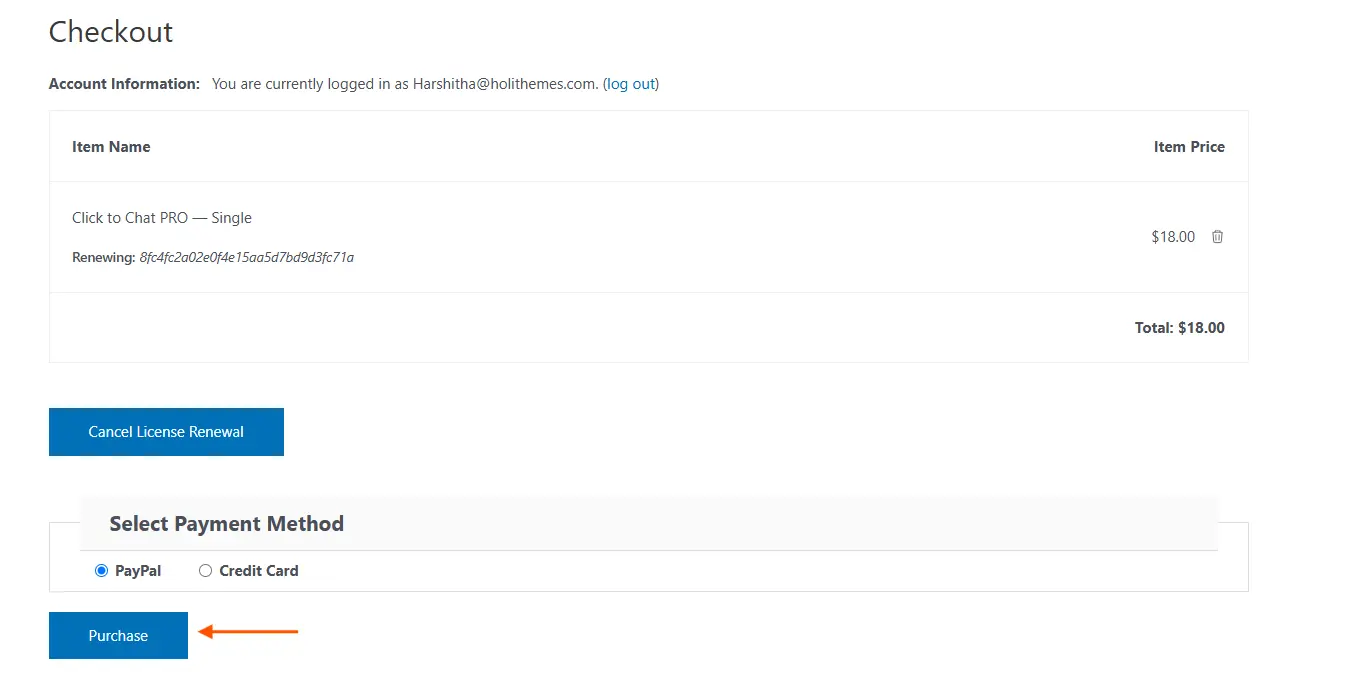The height and width of the screenshot is (684, 1360).
Task: Click the "Click to Chat PRO — Single" item
Action: 162,218
